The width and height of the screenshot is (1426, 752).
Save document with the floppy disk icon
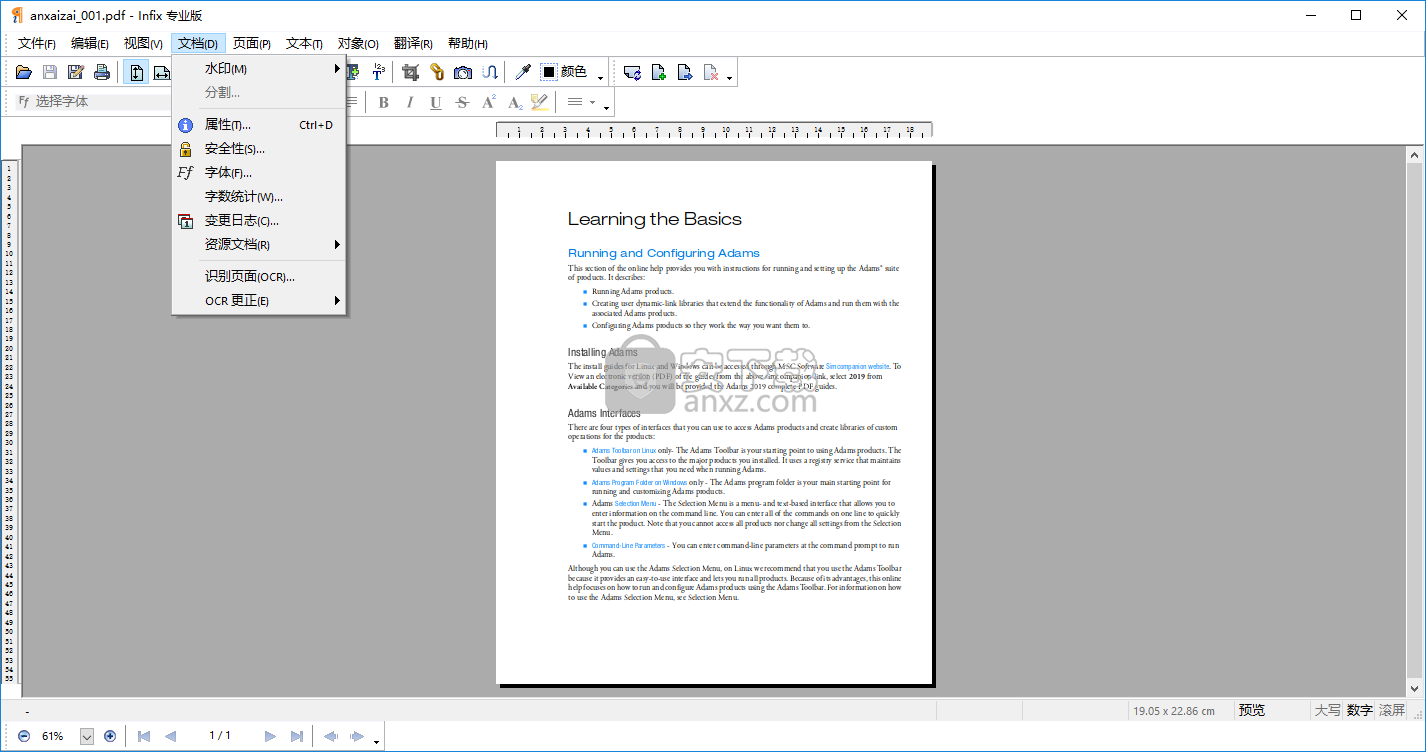pyautogui.click(x=50, y=72)
